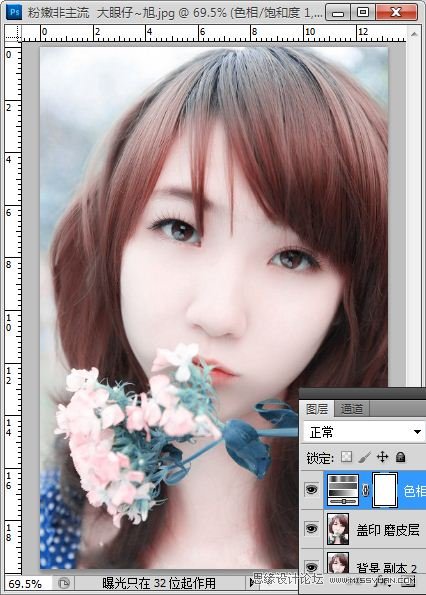Toggle visibility of 背景 副本 2 layer
The image size is (426, 595).
coord(311,567)
